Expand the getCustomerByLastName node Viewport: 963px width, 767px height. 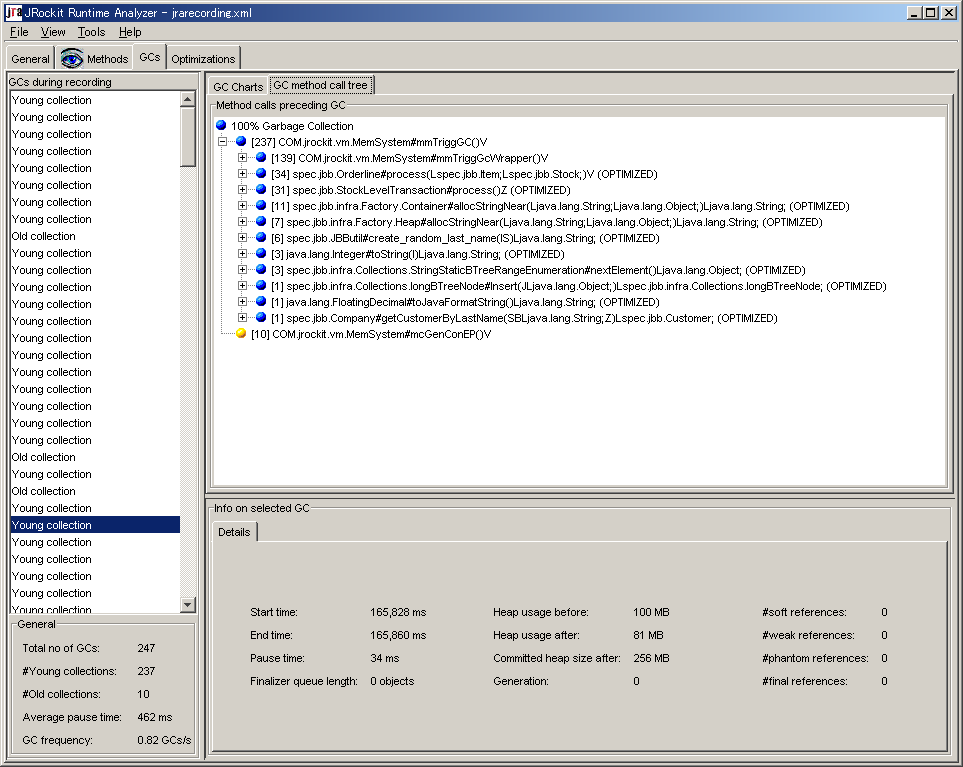(x=243, y=317)
